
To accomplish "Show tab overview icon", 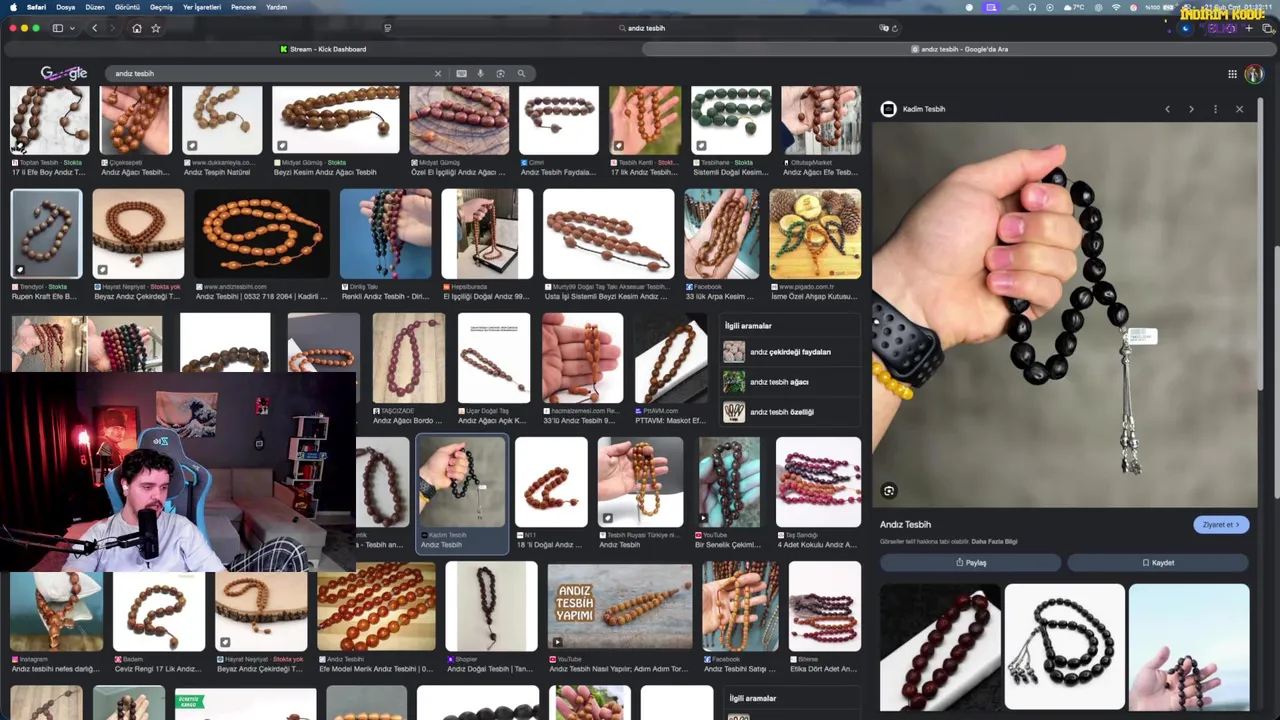I will click(1268, 28).
